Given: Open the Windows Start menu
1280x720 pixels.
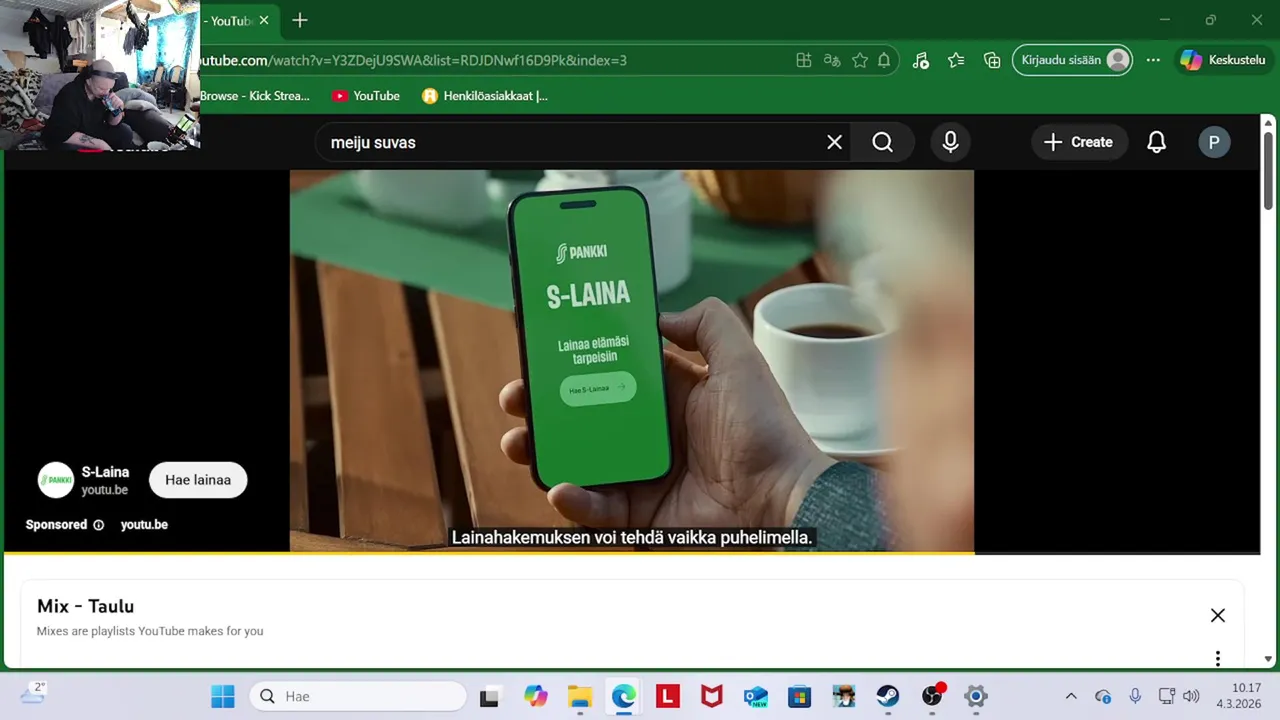Looking at the screenshot, I should [222, 696].
